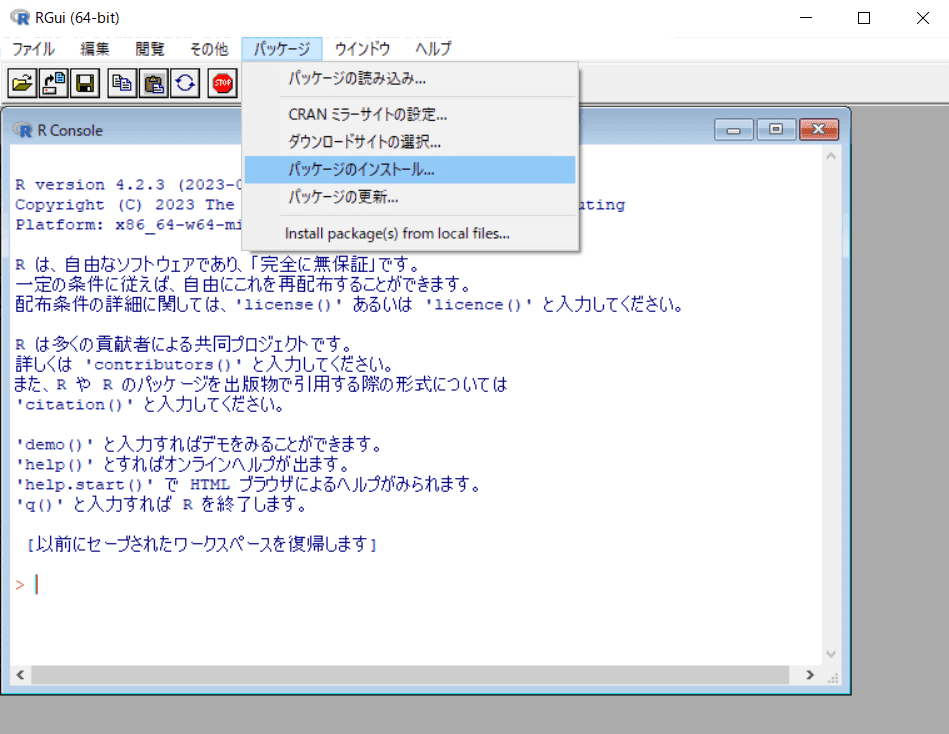The height and width of the screenshot is (734, 949).
Task: Open the その他 menu
Action: click(209, 49)
